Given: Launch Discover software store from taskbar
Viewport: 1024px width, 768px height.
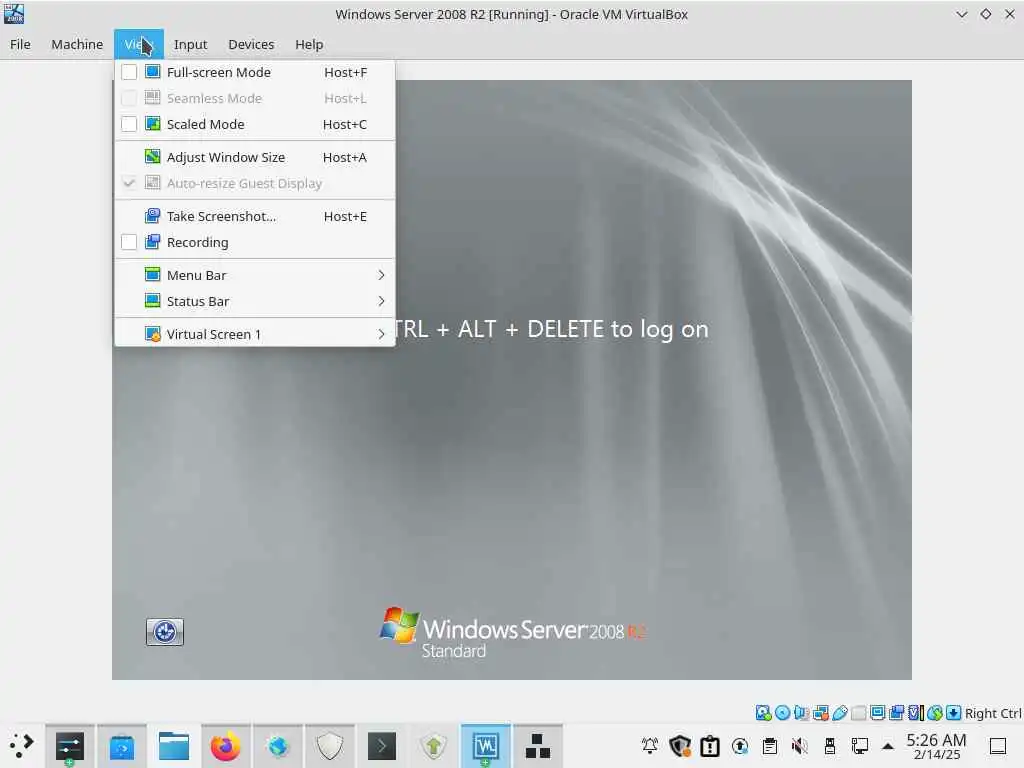Looking at the screenshot, I should pyautogui.click(x=121, y=746).
